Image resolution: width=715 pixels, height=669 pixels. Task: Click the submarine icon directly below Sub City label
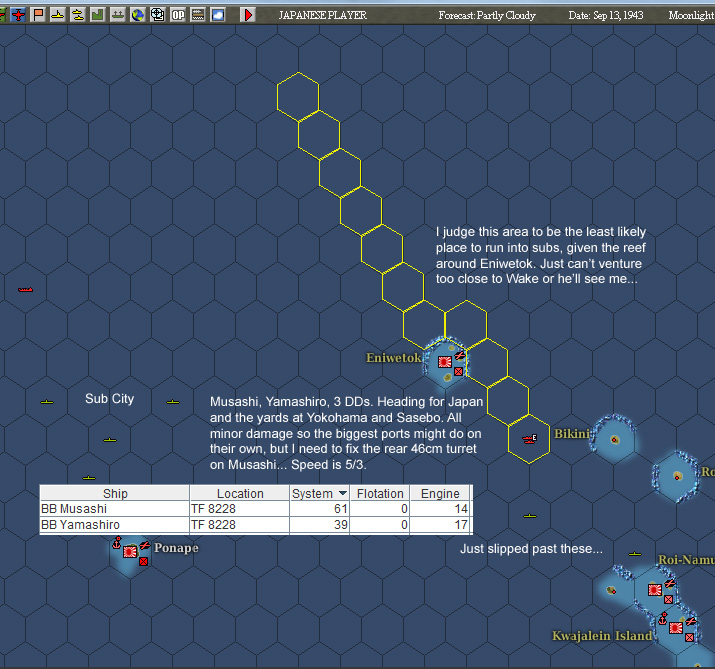coord(110,440)
